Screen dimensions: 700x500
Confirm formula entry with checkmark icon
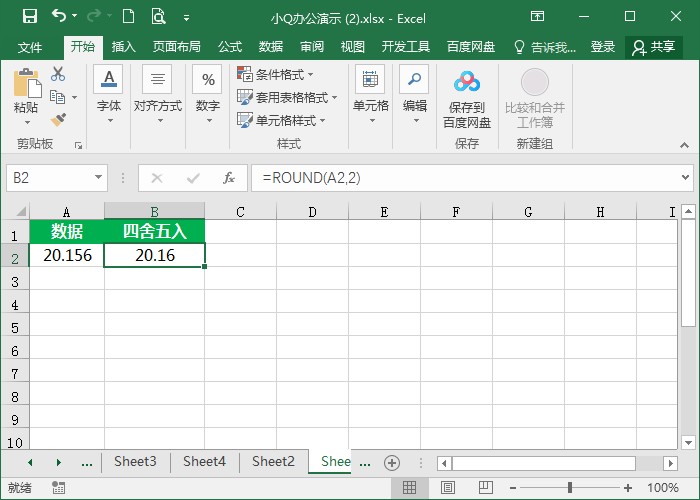(193, 178)
